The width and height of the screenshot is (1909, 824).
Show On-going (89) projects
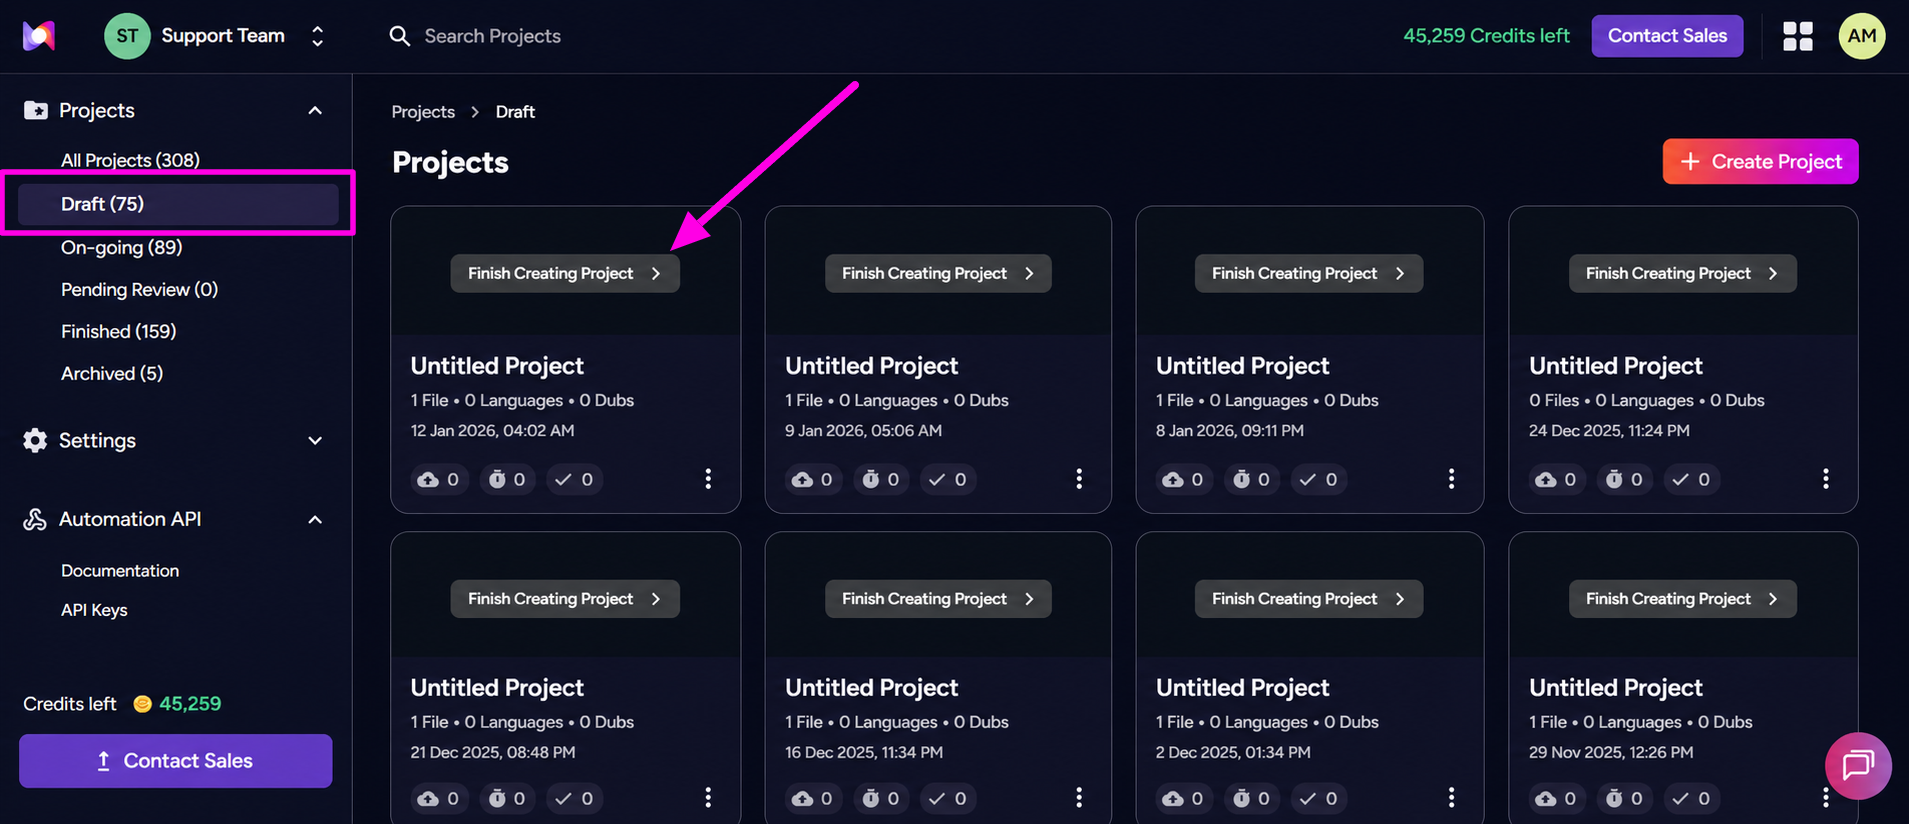[x=121, y=247]
